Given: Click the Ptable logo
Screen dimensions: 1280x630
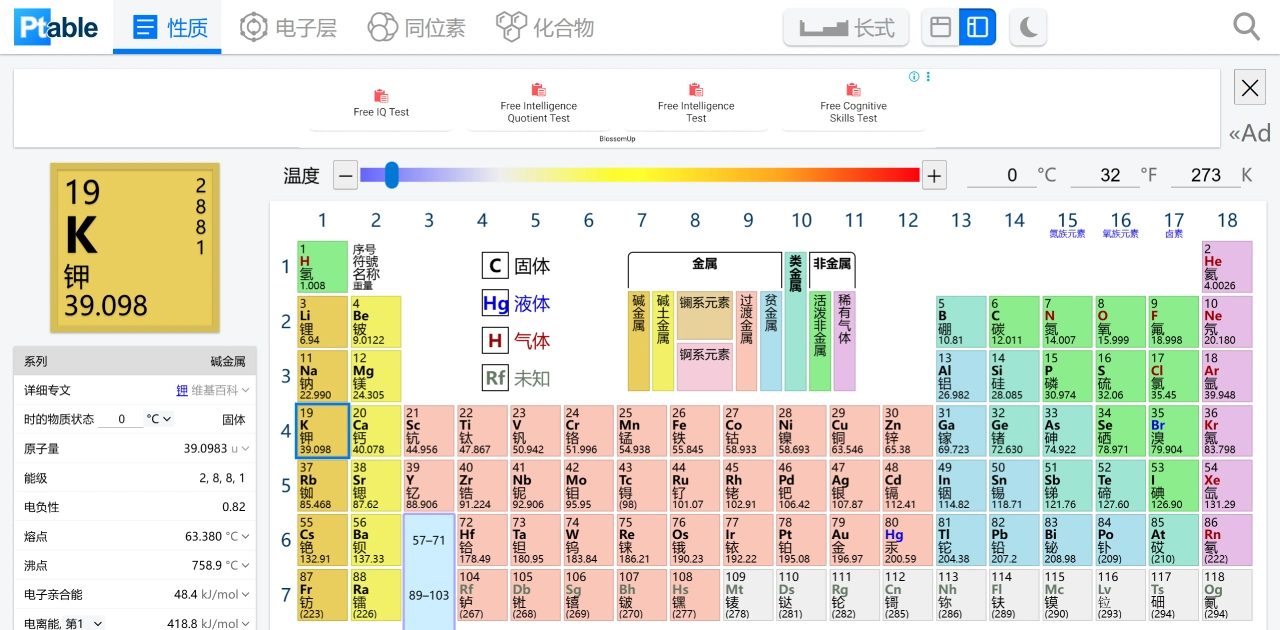Looking at the screenshot, I should point(57,27).
